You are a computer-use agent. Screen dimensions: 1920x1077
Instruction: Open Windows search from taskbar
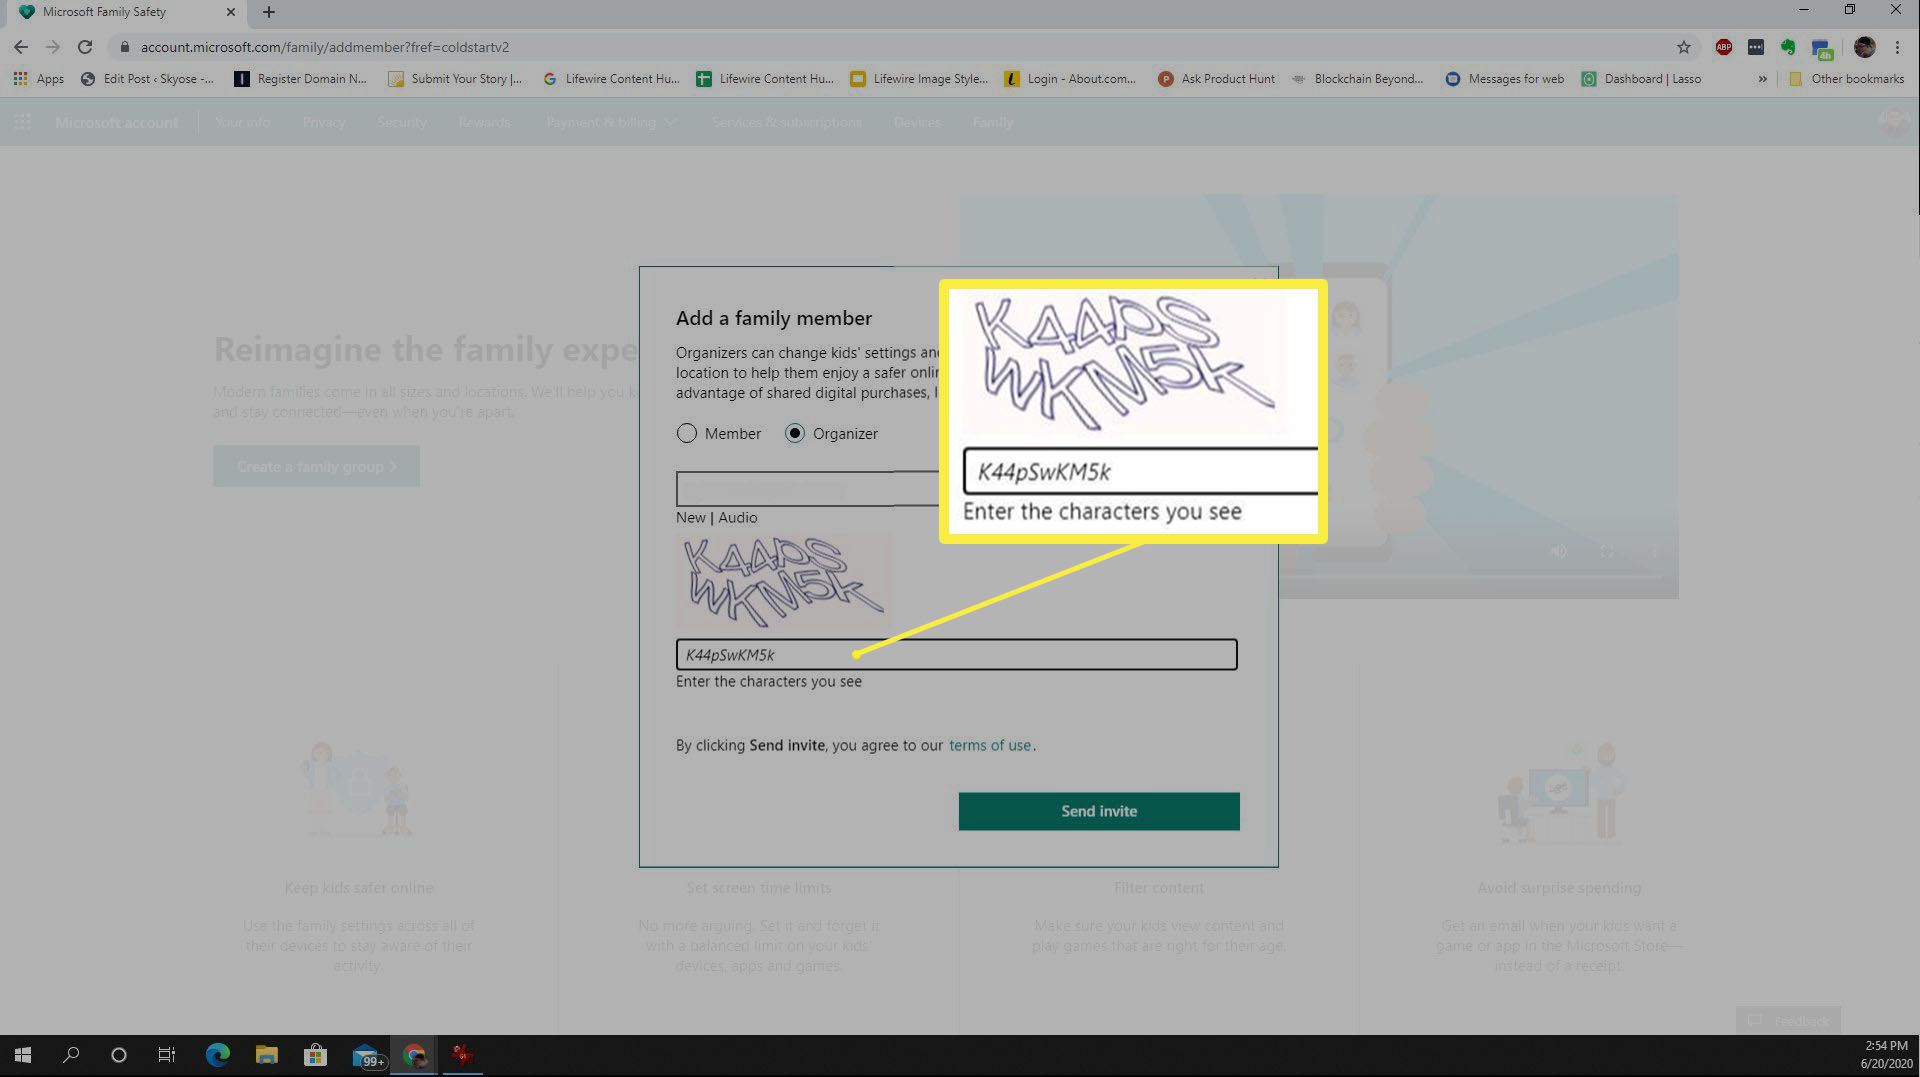pyautogui.click(x=71, y=1055)
